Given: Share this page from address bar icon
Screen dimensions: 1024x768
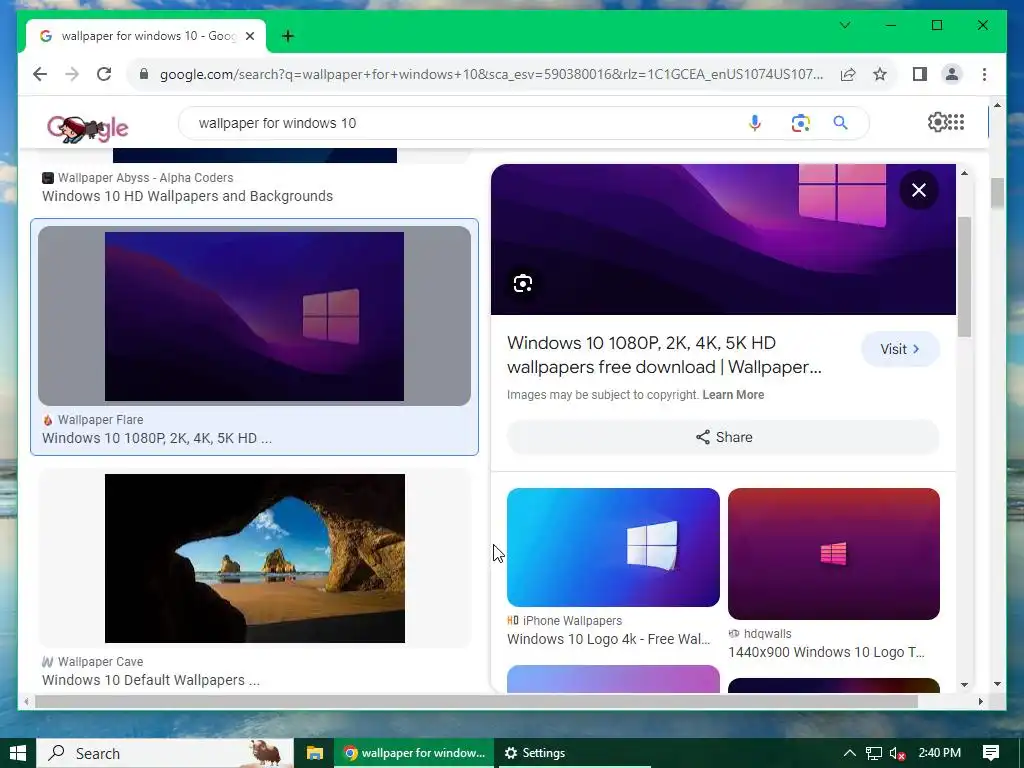Looking at the screenshot, I should (x=848, y=74).
